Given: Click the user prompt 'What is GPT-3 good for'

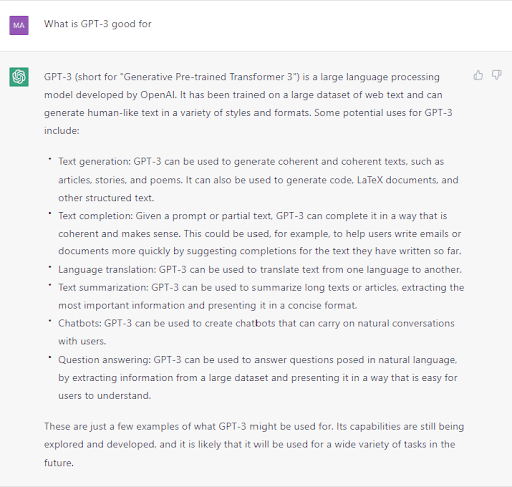Looking at the screenshot, I should click(x=98, y=24).
